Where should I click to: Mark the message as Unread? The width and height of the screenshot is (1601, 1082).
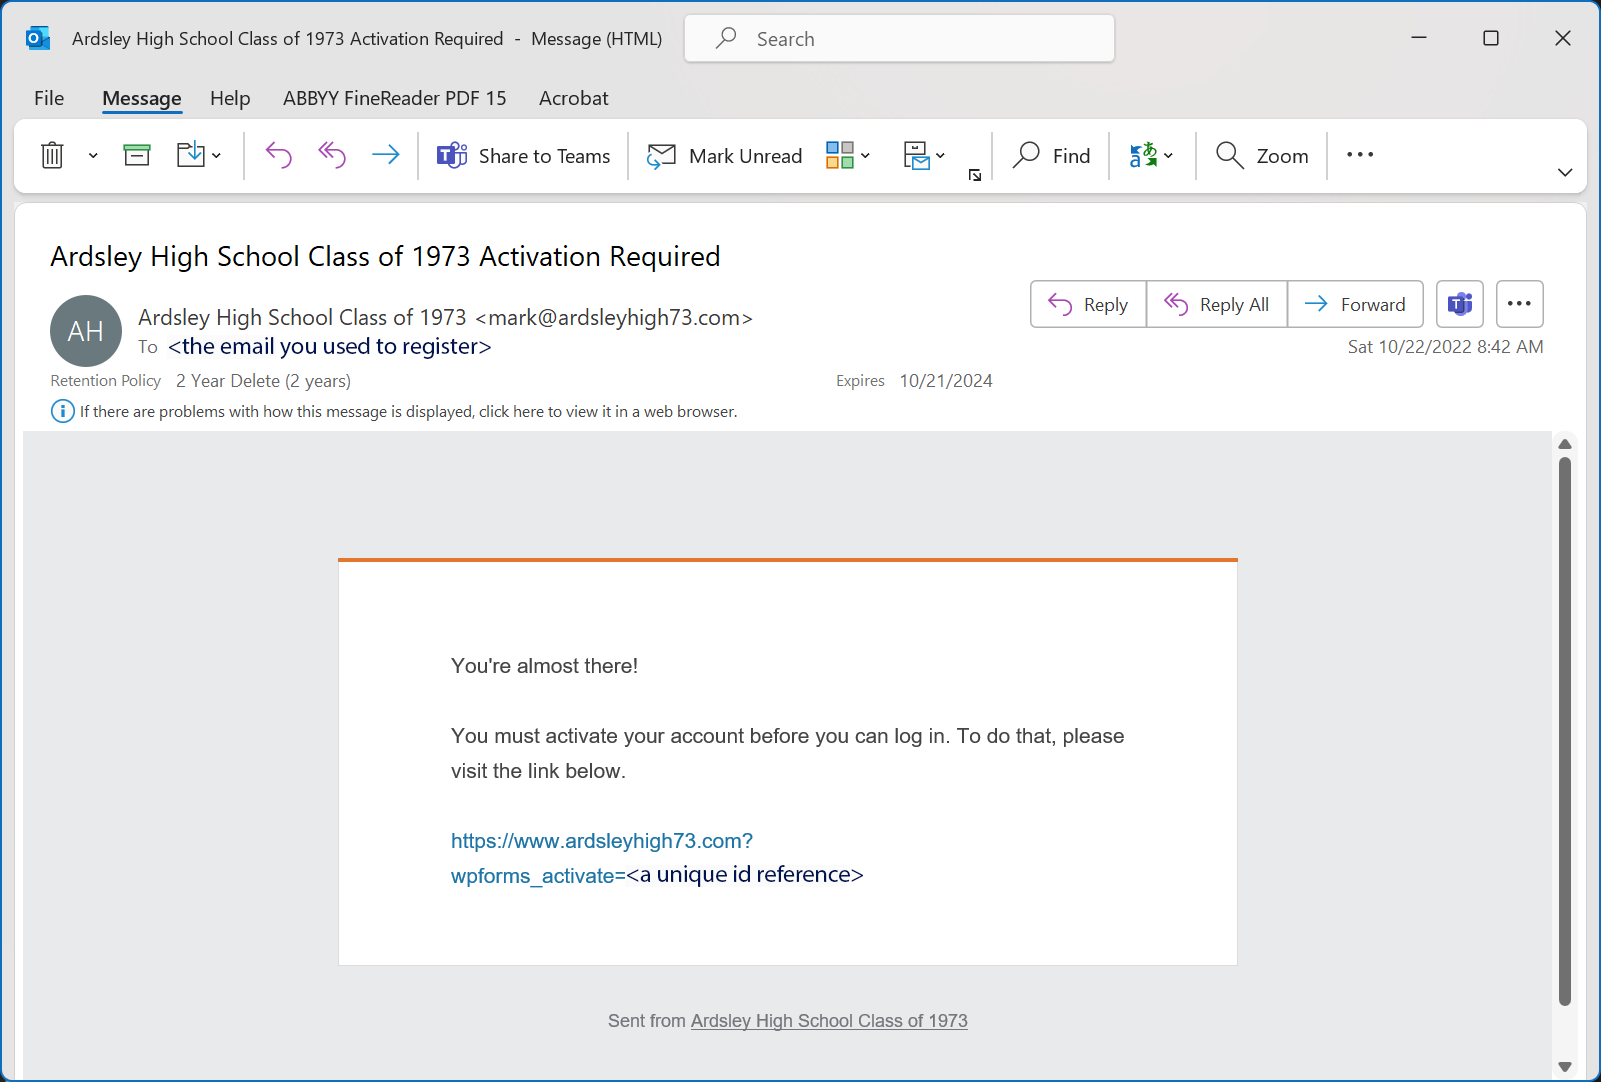coord(725,156)
